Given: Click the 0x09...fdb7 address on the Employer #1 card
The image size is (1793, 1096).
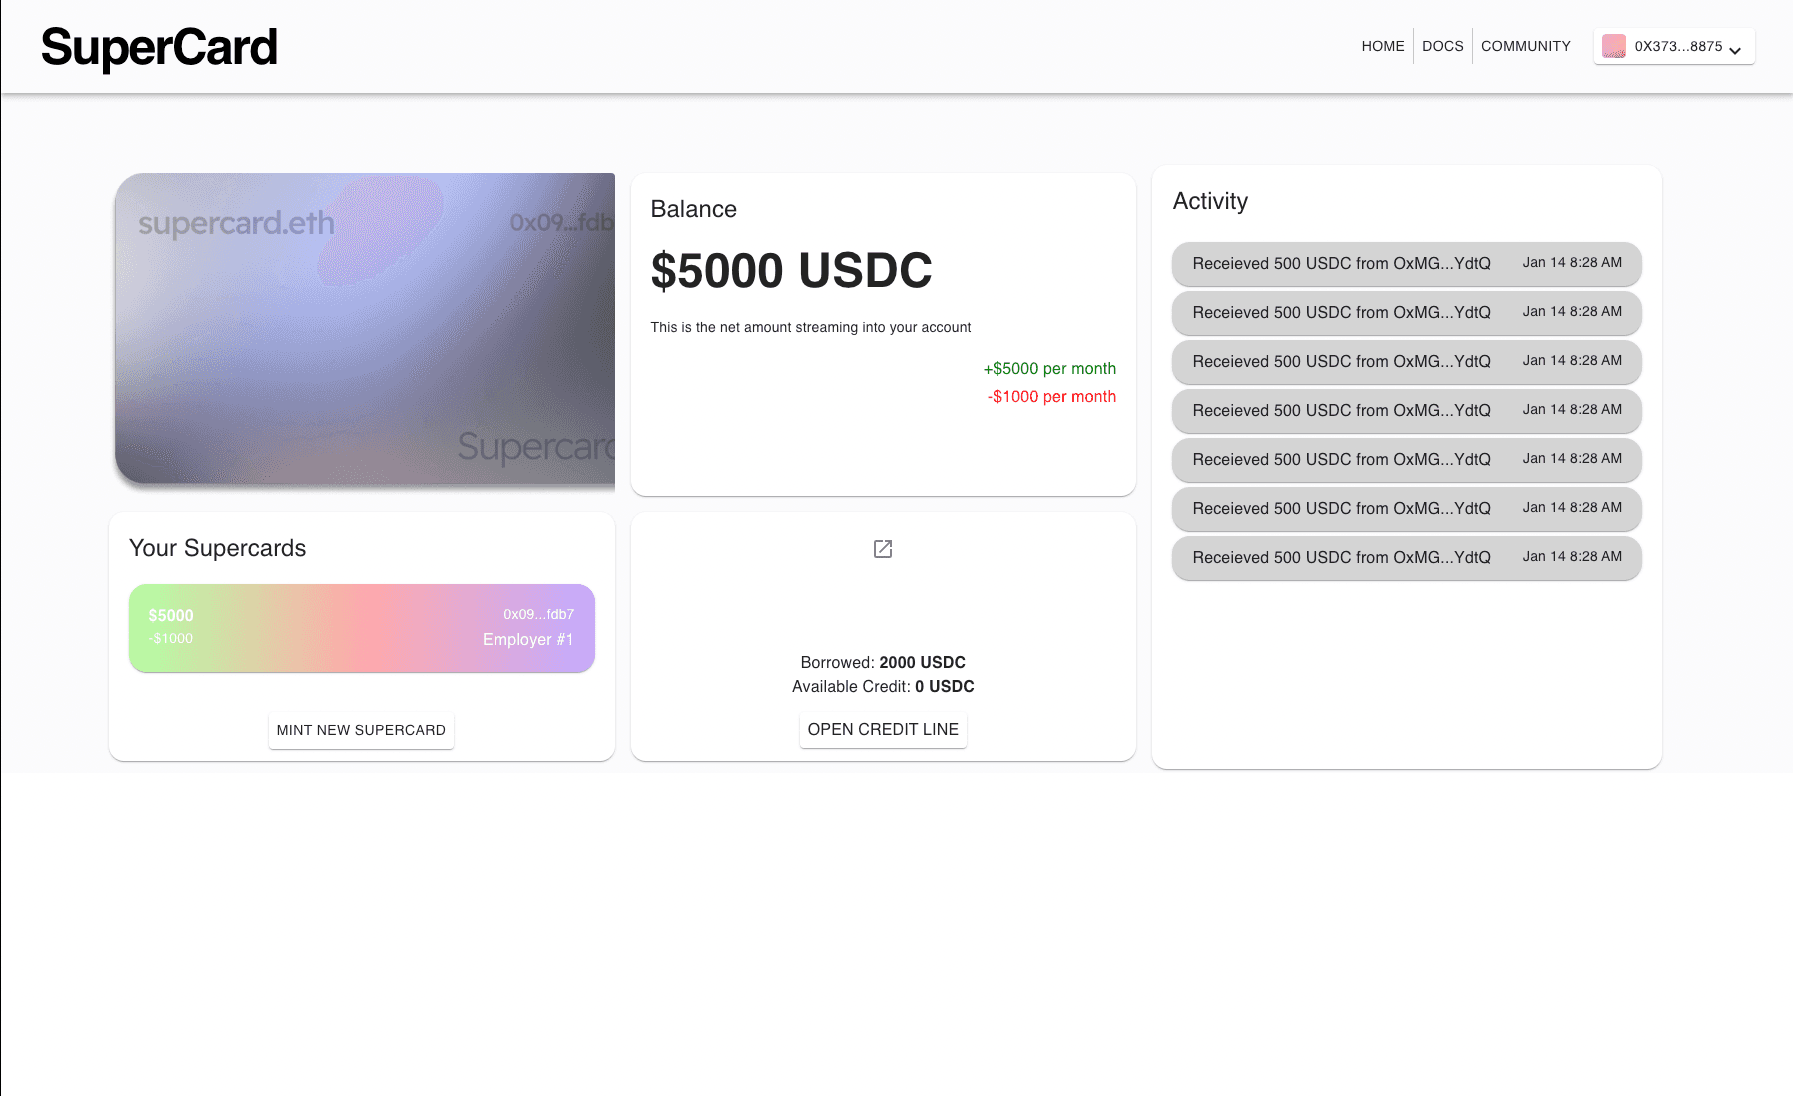Looking at the screenshot, I should [538, 614].
